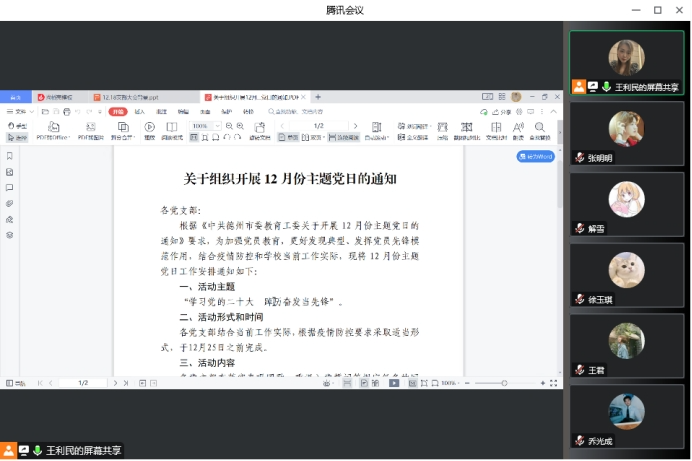The height and width of the screenshot is (461, 692).
Task: Open the 100% zoom level dropdown
Action: point(204,126)
